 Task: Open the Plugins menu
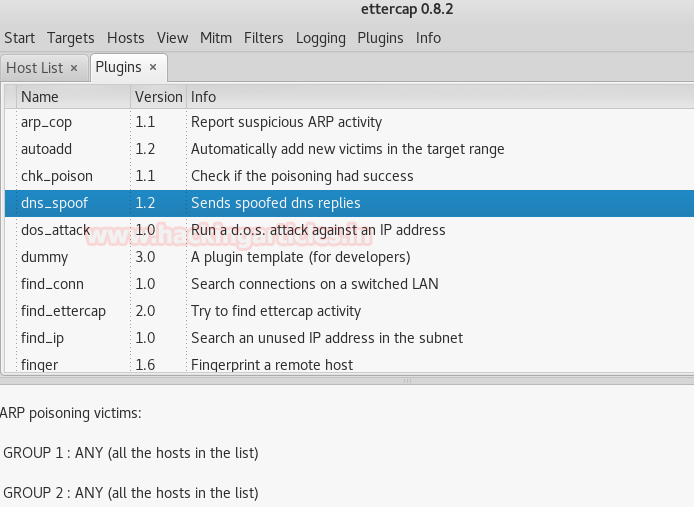tap(380, 38)
